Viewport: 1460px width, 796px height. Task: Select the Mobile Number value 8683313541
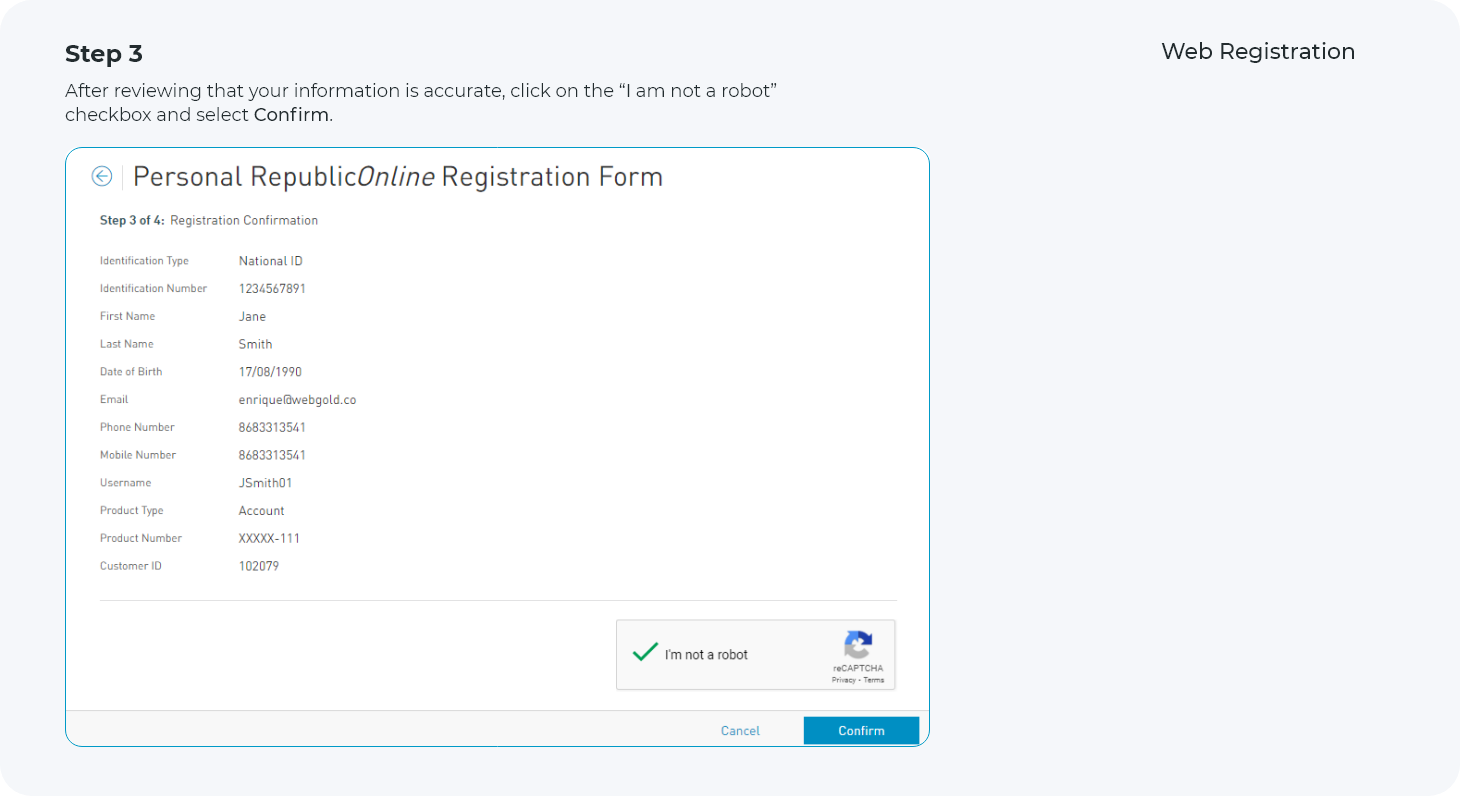[x=272, y=455]
